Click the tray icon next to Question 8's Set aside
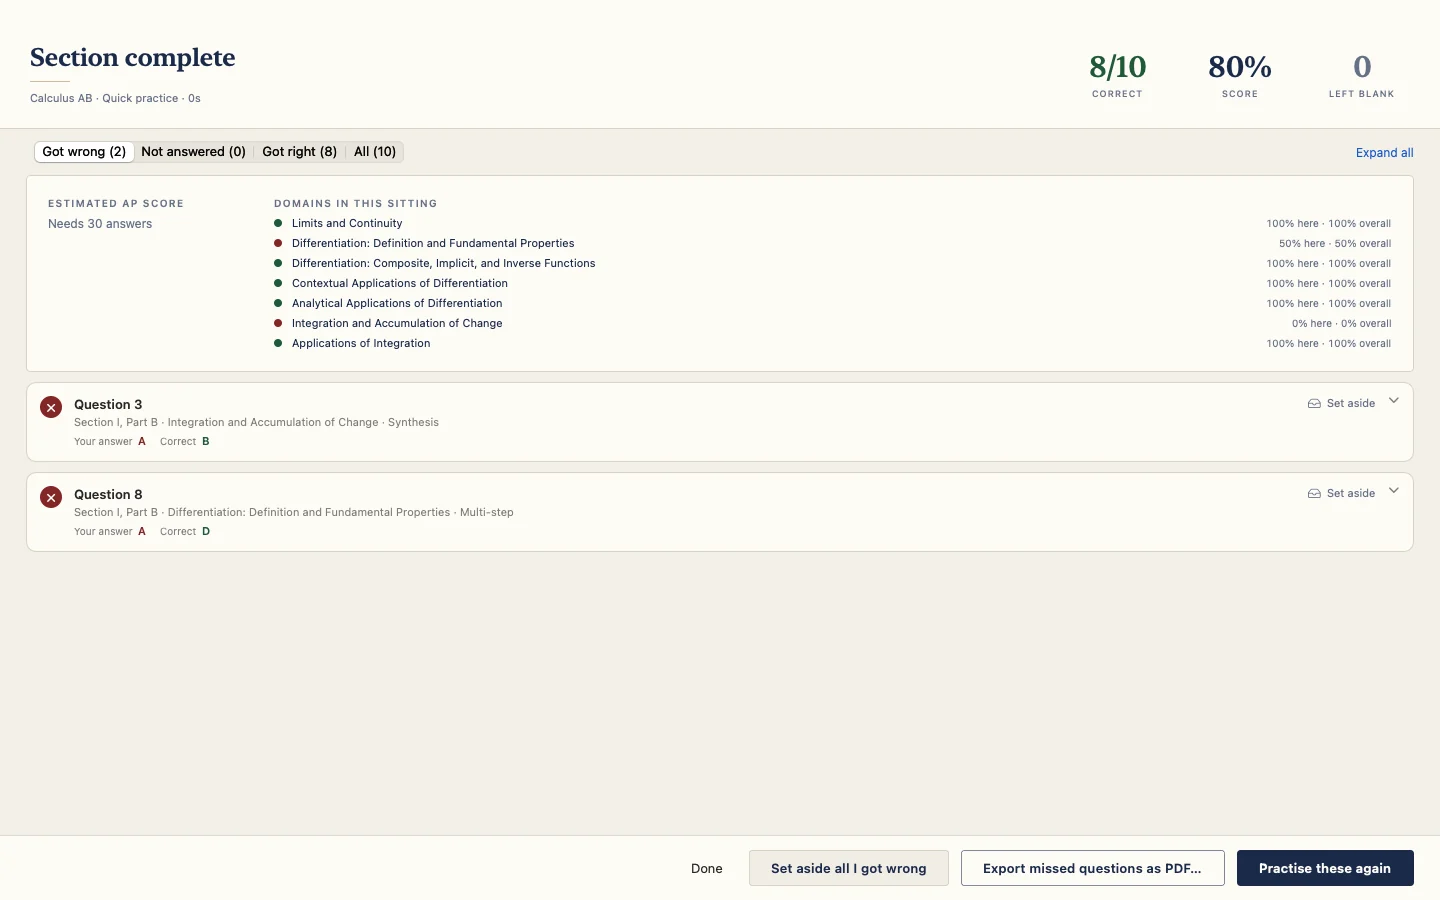The height and width of the screenshot is (900, 1440). [1314, 494]
